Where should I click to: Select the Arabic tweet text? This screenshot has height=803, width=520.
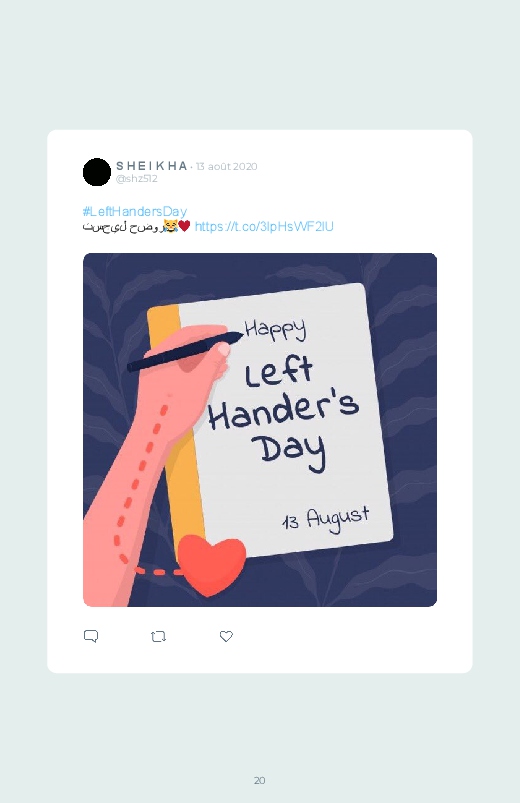[x=122, y=226]
